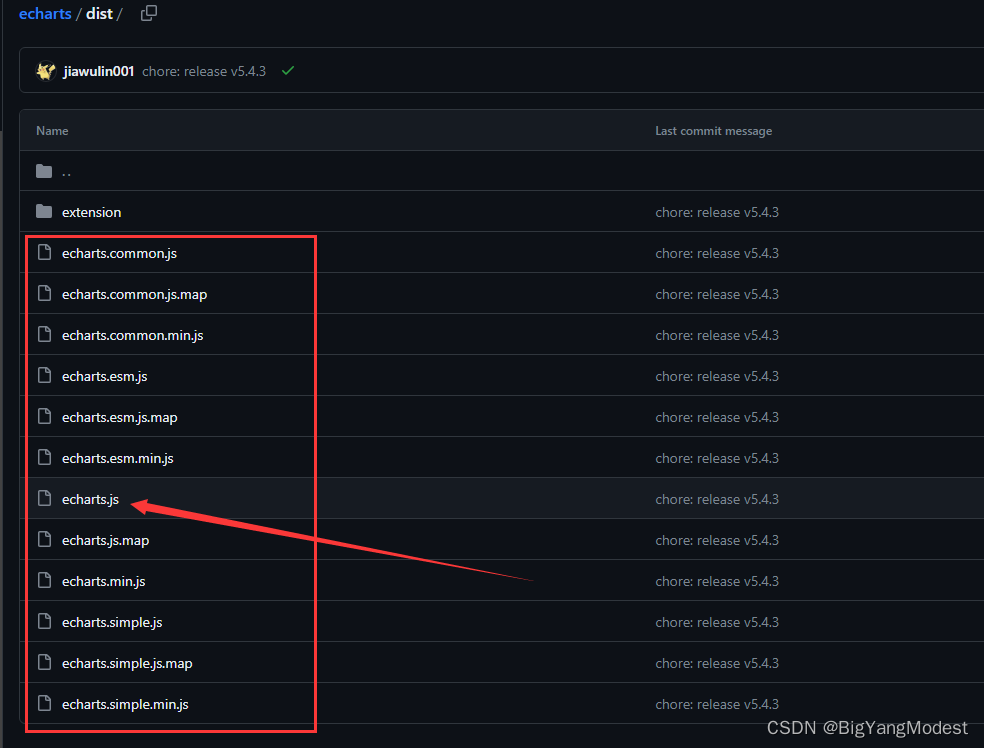Click the extension folder icon
The image size is (984, 748).
coord(44,211)
